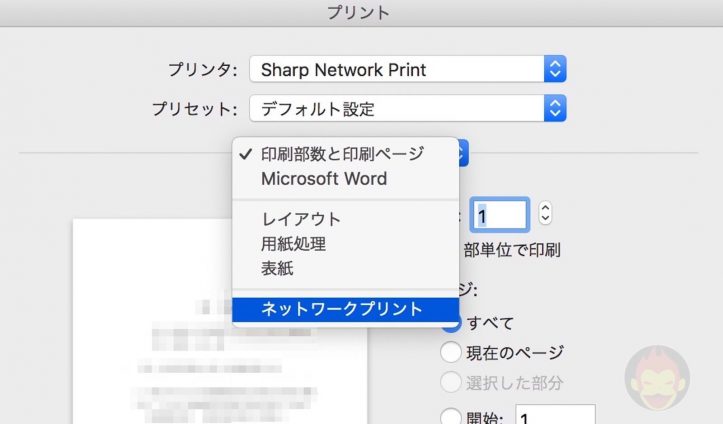Click the document preview page
723x424 pixels.
(x=219, y=322)
